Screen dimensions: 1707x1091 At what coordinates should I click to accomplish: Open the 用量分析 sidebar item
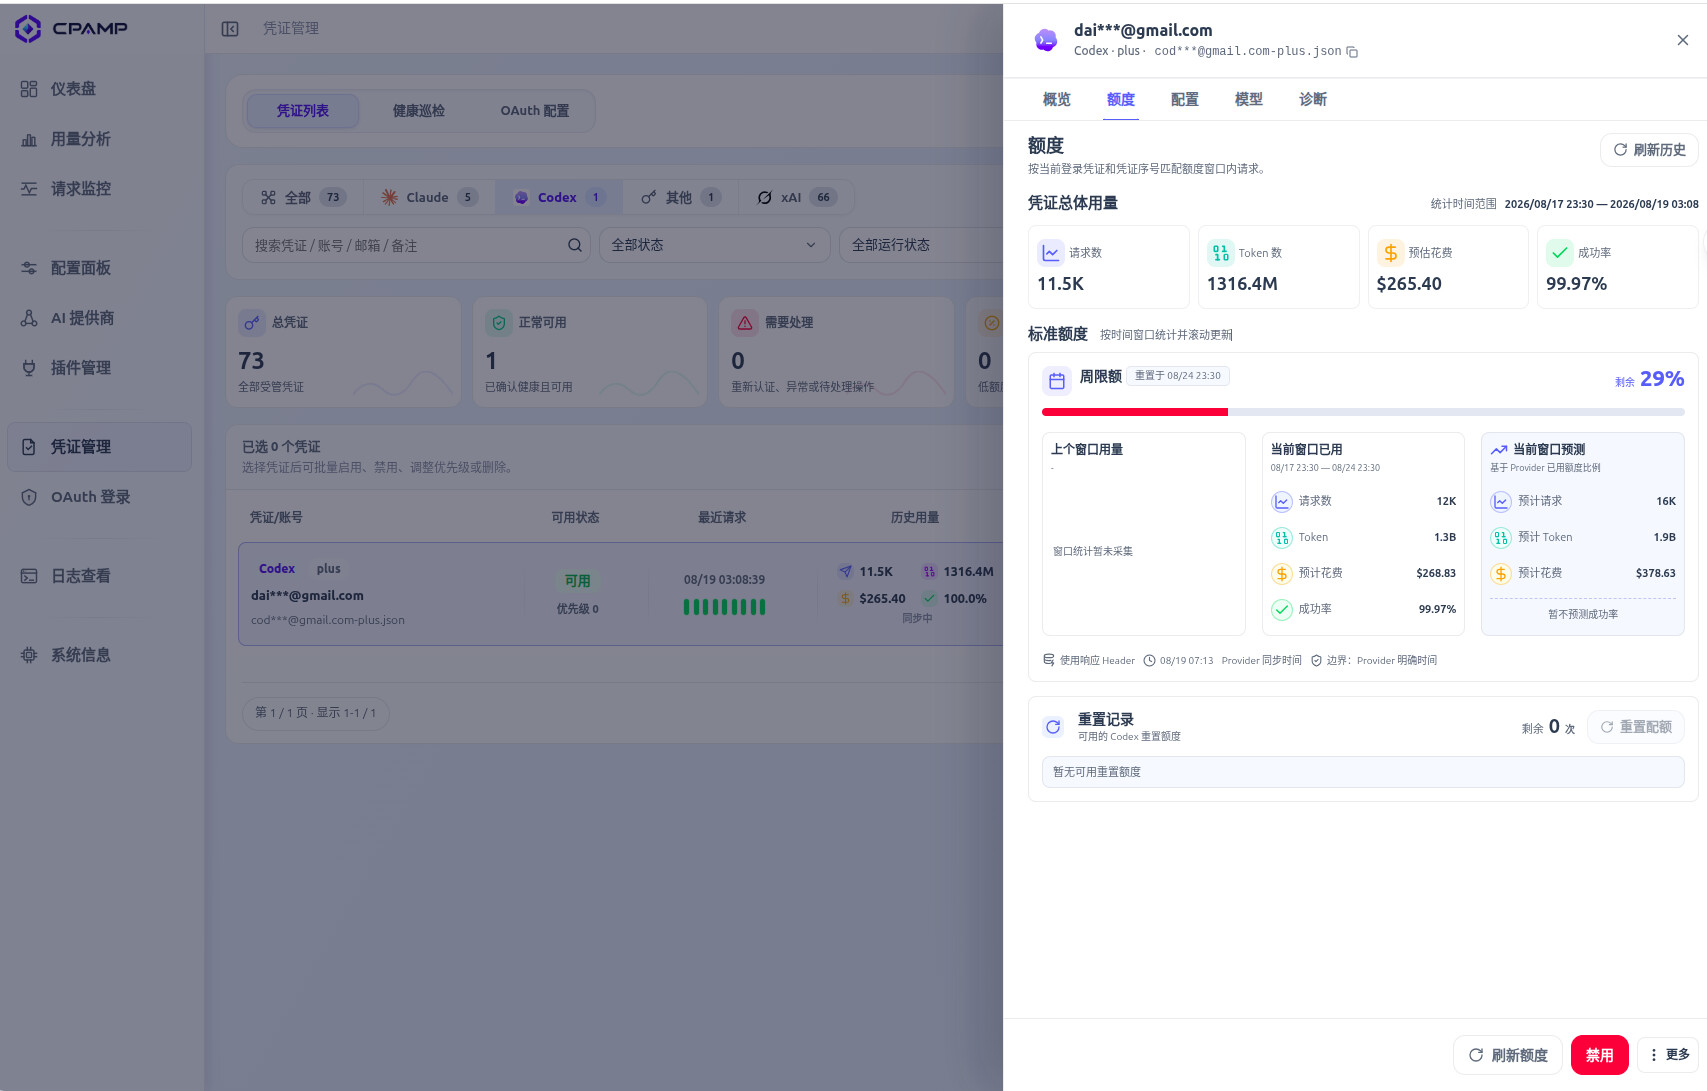click(99, 139)
